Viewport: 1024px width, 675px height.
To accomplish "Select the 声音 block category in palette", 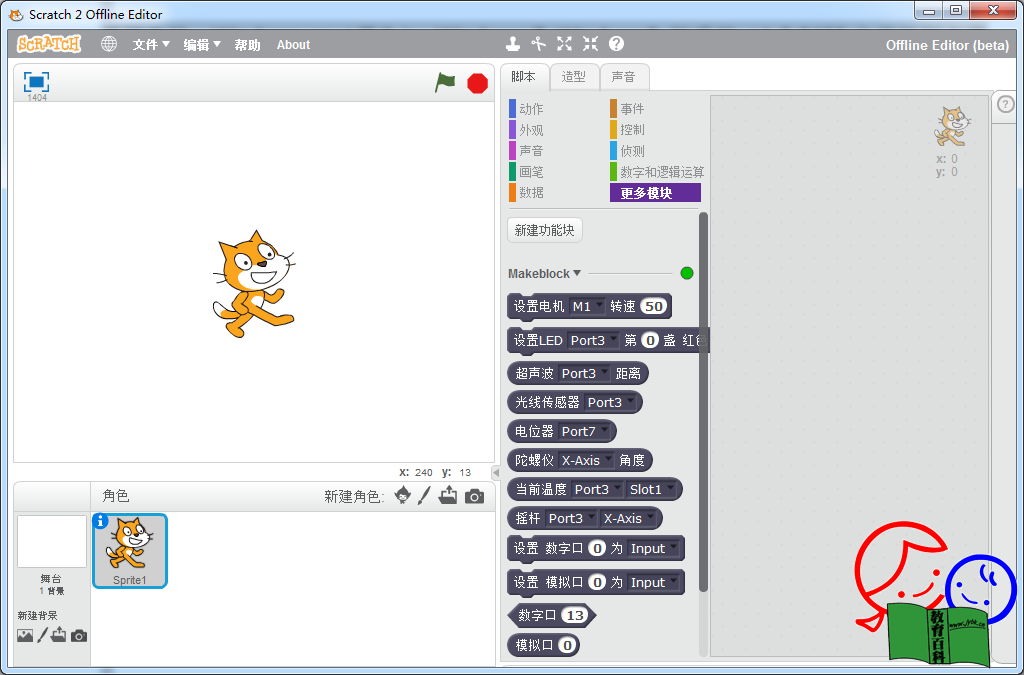I will (526, 151).
